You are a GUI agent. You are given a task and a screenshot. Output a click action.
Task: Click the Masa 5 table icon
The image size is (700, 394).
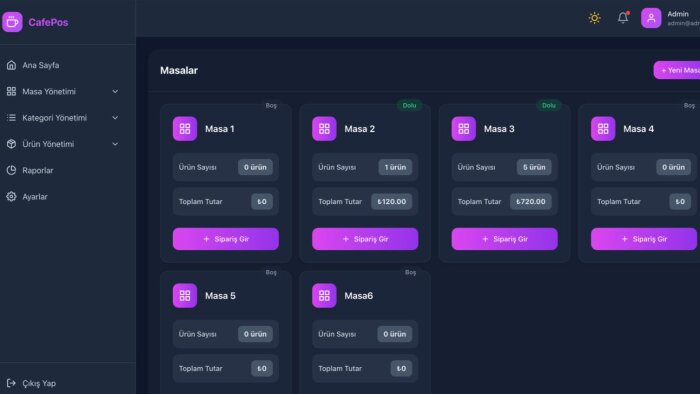185,296
